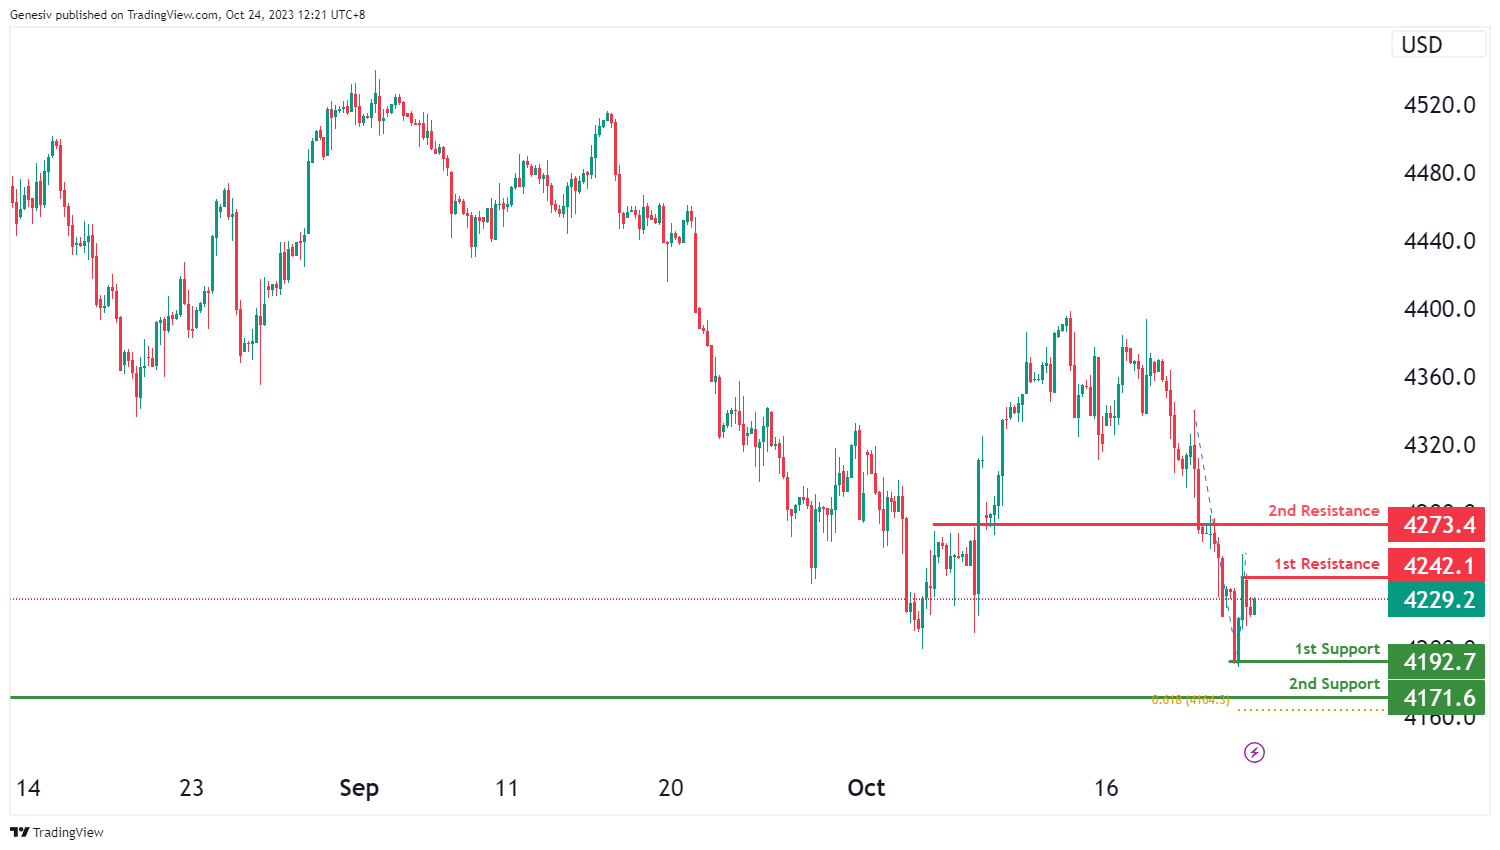Click the "2nd Support" text label
The width and height of the screenshot is (1500, 850).
[x=1334, y=684]
